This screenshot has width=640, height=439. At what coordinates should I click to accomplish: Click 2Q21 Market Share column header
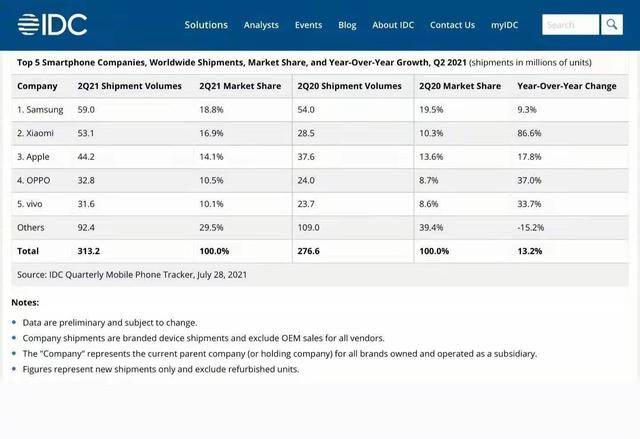(x=240, y=86)
